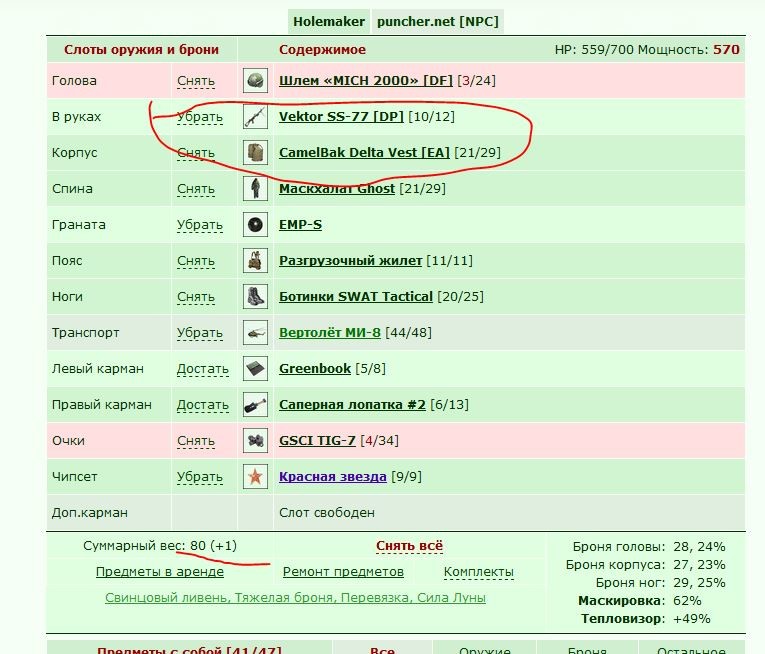Click Снять for the Голова slot

coord(196,81)
